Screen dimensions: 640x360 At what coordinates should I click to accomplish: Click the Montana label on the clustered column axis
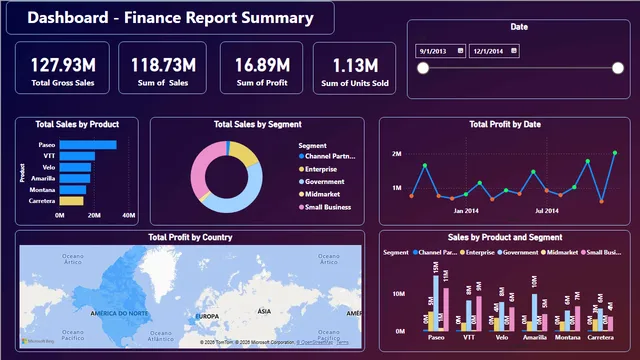pyautogui.click(x=567, y=338)
